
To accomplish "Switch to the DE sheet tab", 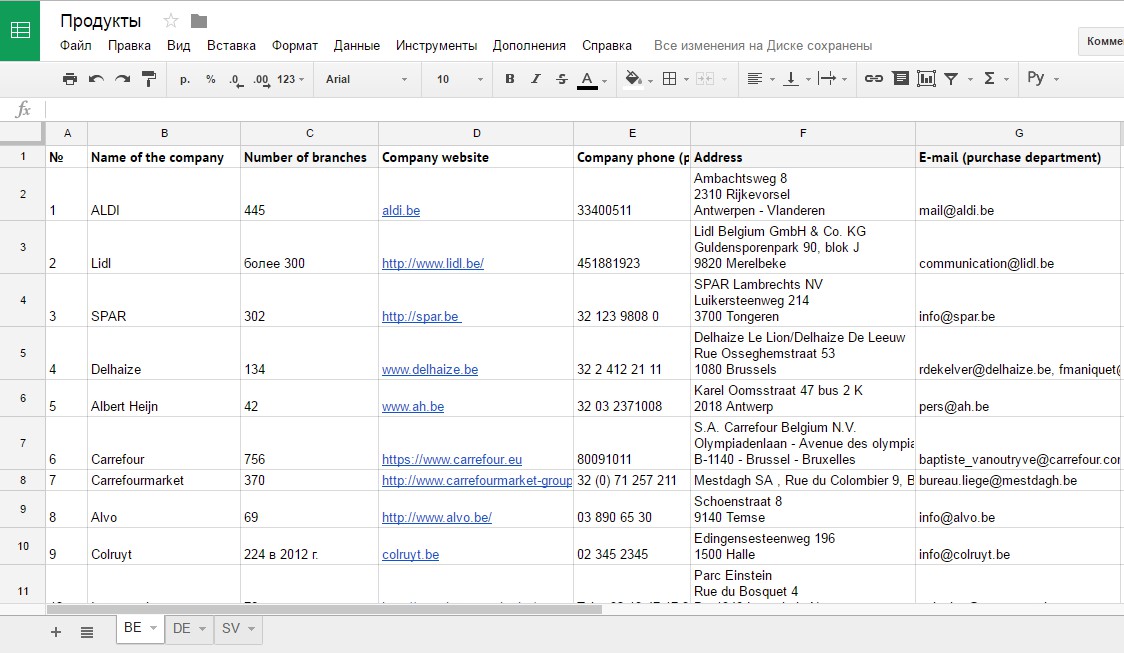I will (181, 629).
